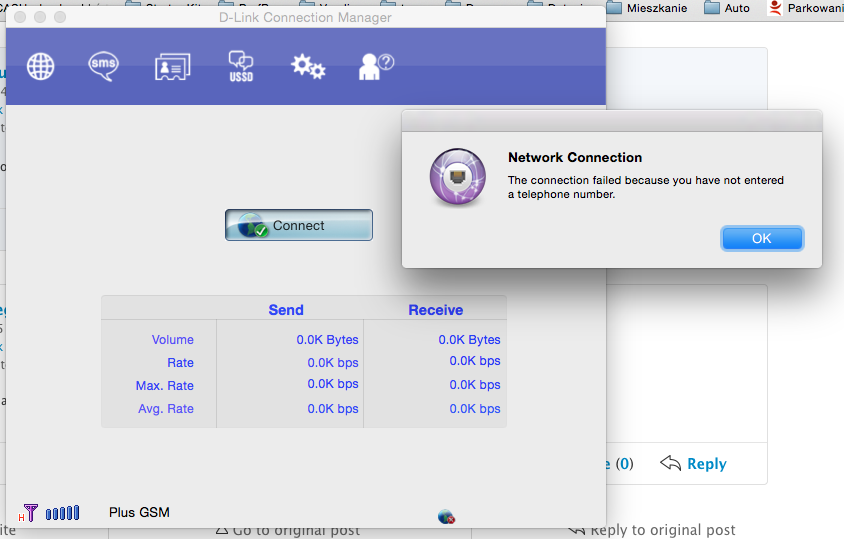Click the signal strength bars indicator

[x=62, y=513]
